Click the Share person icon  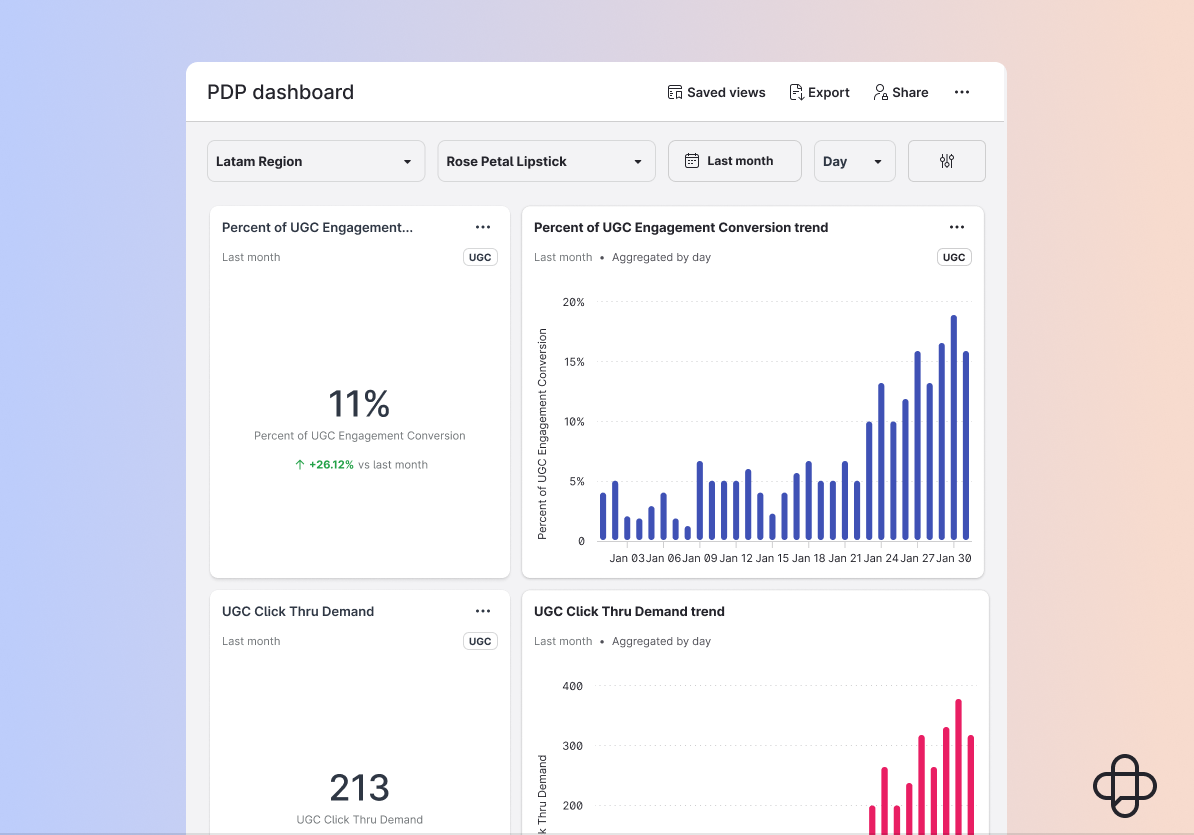(880, 92)
